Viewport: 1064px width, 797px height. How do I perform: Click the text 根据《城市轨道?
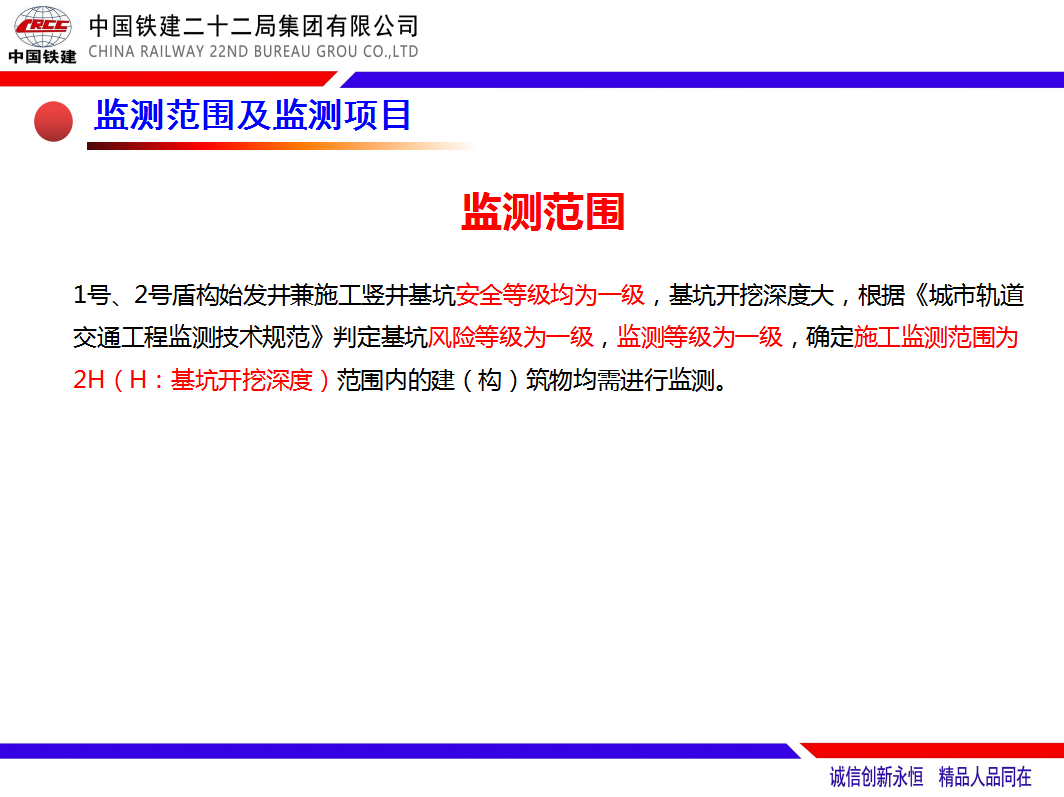point(941,295)
